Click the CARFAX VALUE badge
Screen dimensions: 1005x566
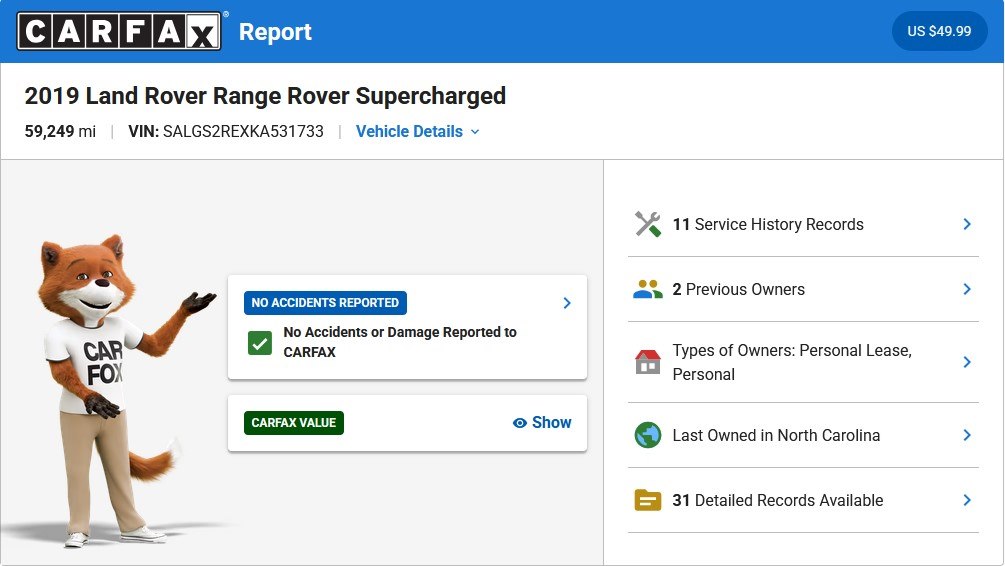point(294,423)
